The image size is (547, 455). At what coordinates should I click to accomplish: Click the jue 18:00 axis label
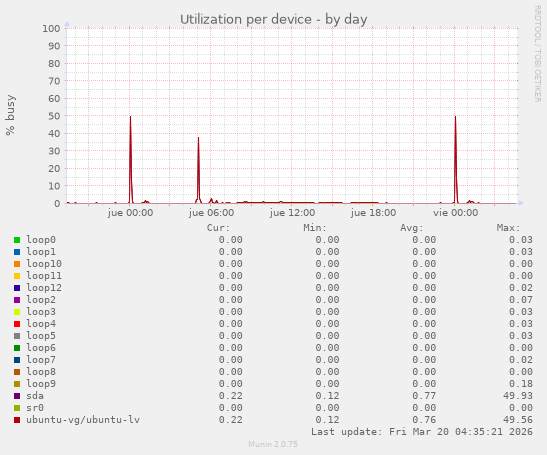373,213
